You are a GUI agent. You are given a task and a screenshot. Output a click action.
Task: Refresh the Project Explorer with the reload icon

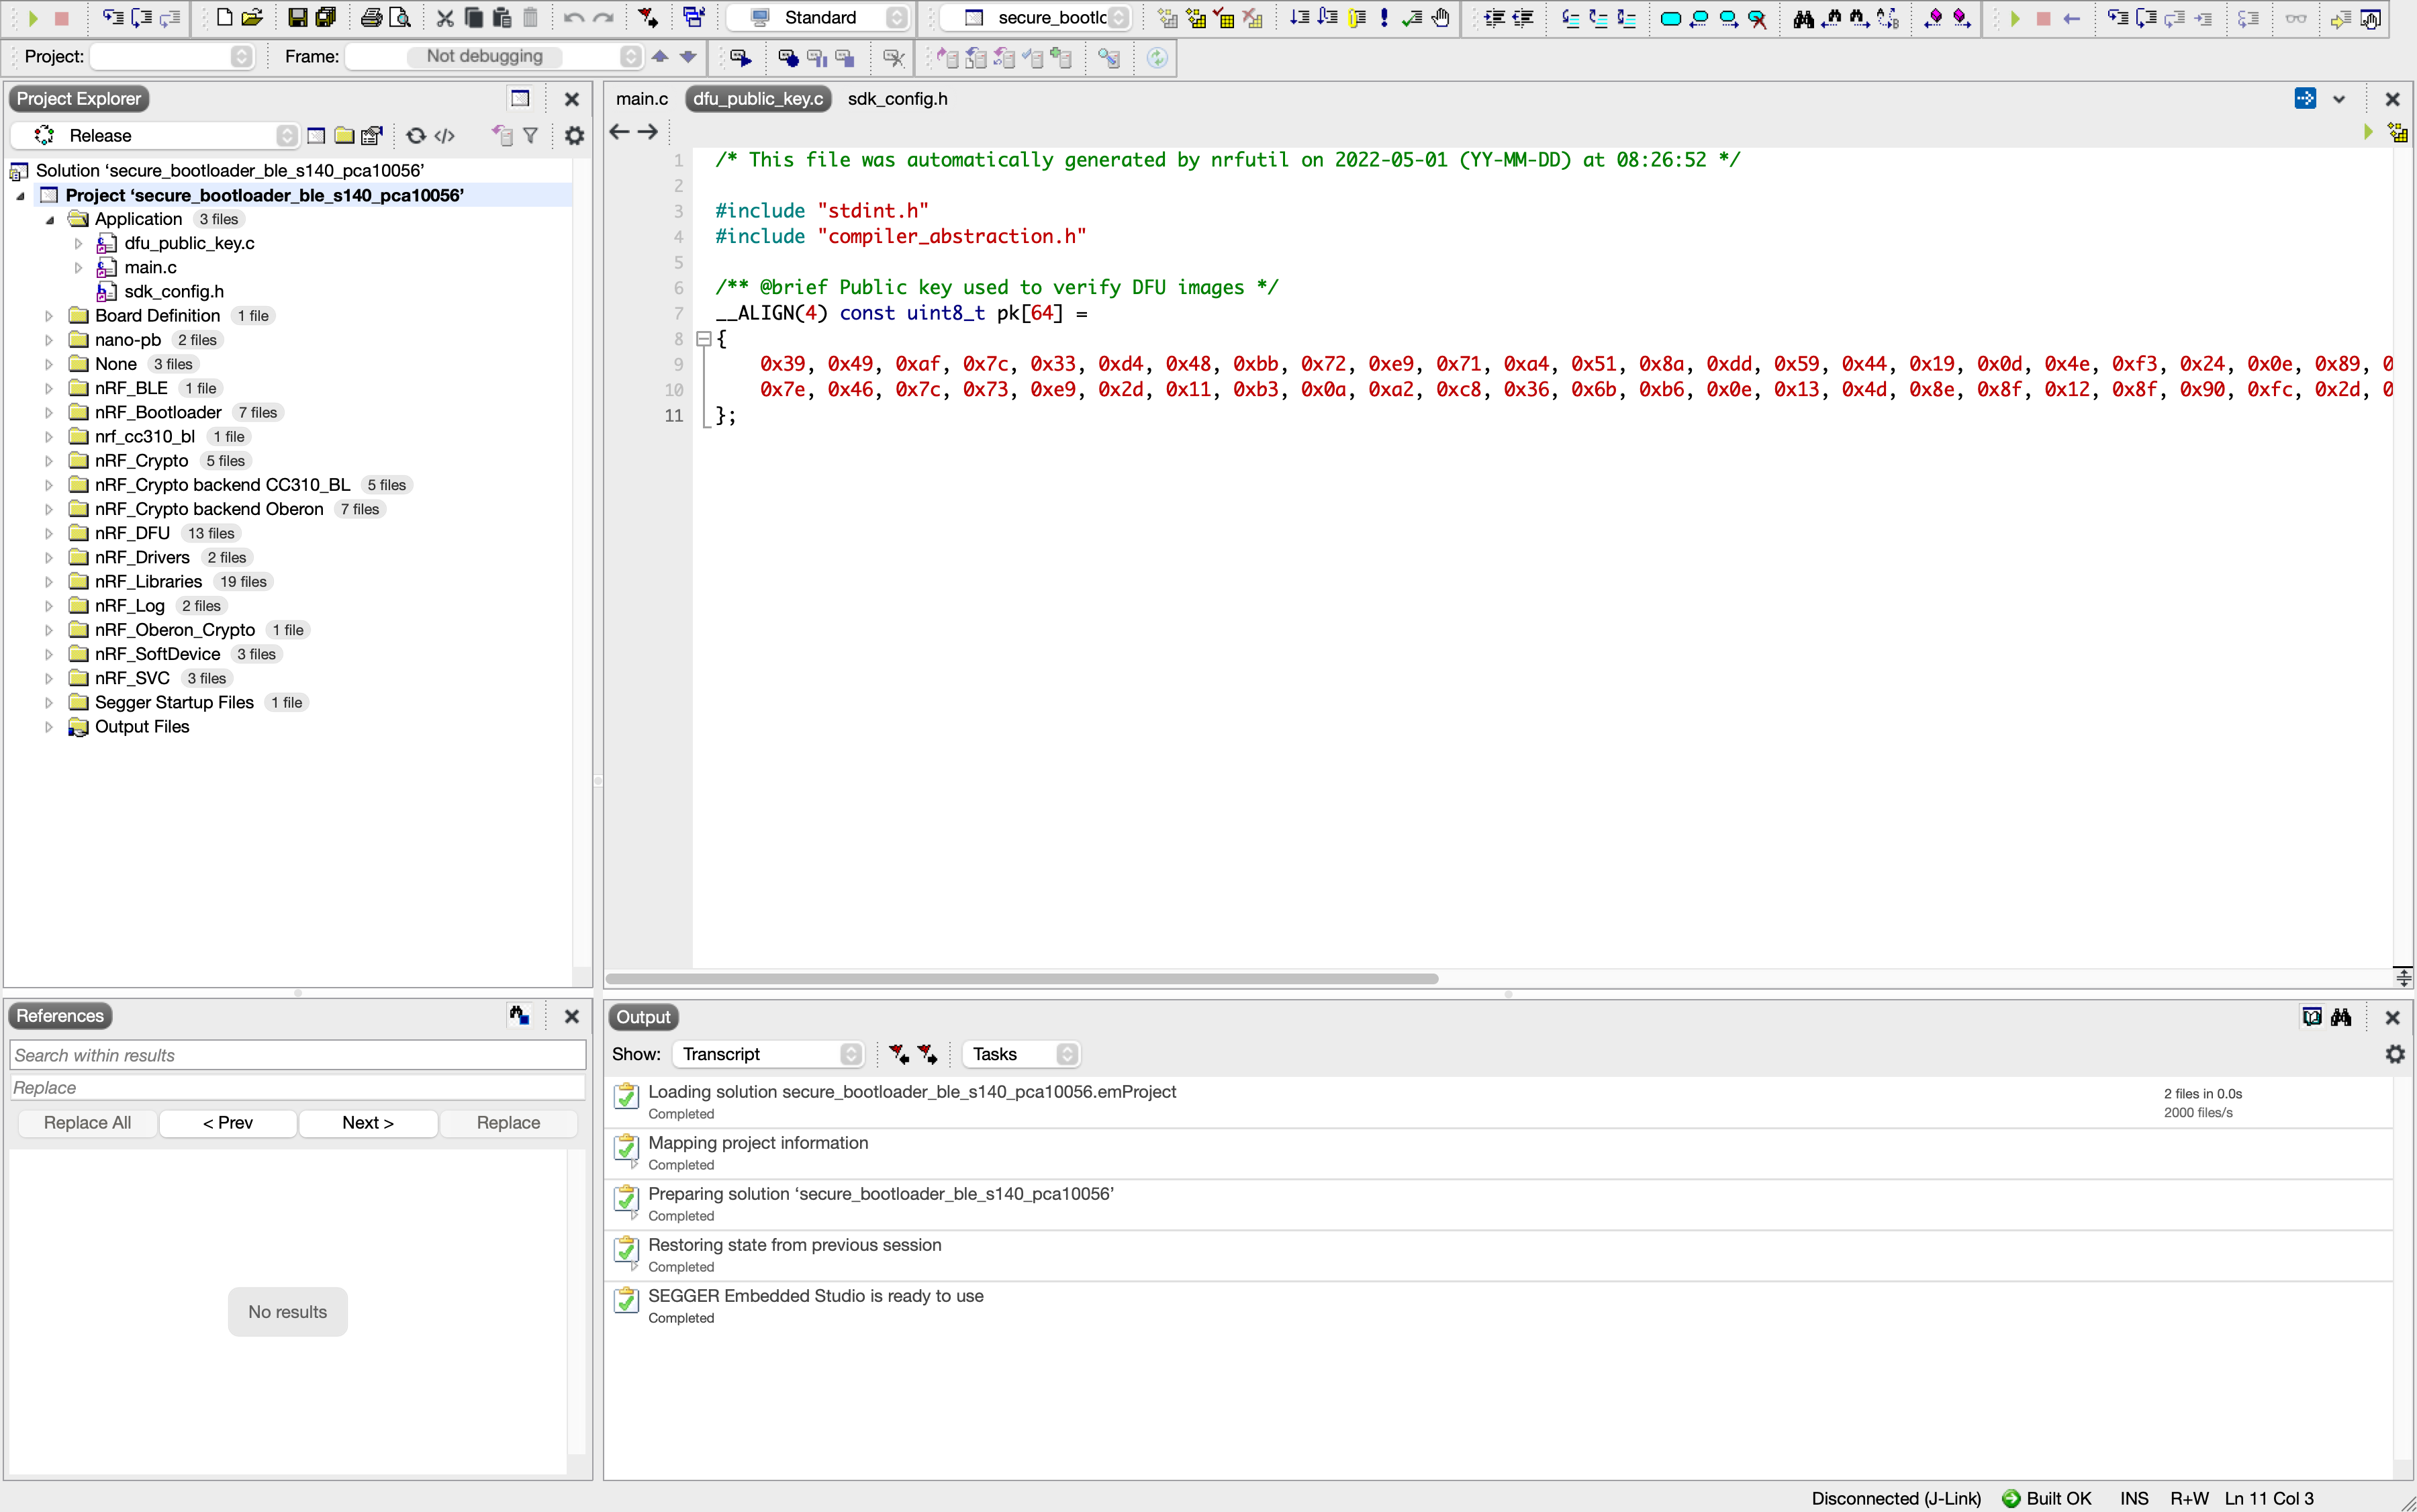pyautogui.click(x=417, y=135)
